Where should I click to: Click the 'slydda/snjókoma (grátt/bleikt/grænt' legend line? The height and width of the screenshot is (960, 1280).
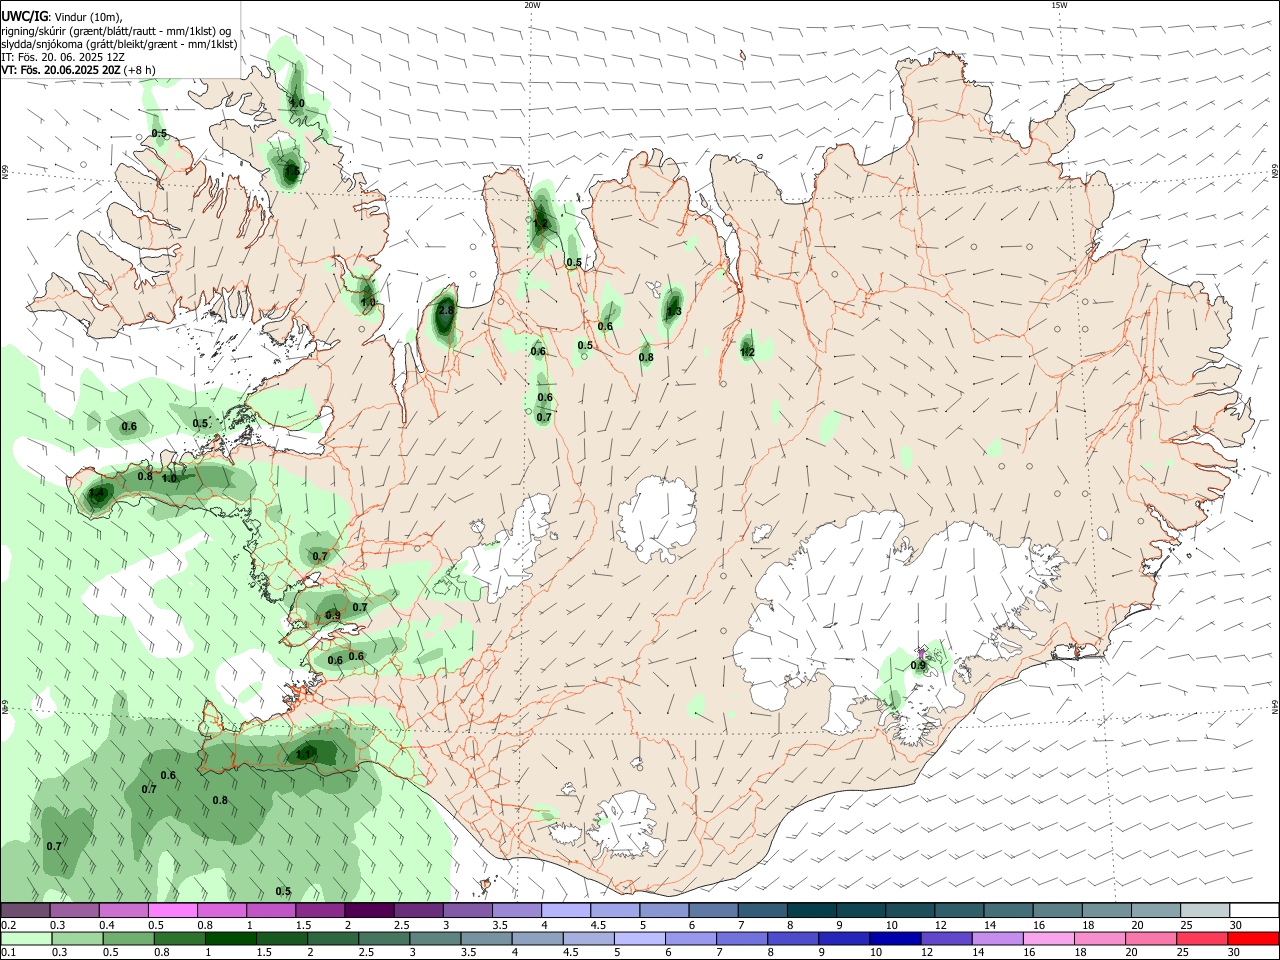119,44
